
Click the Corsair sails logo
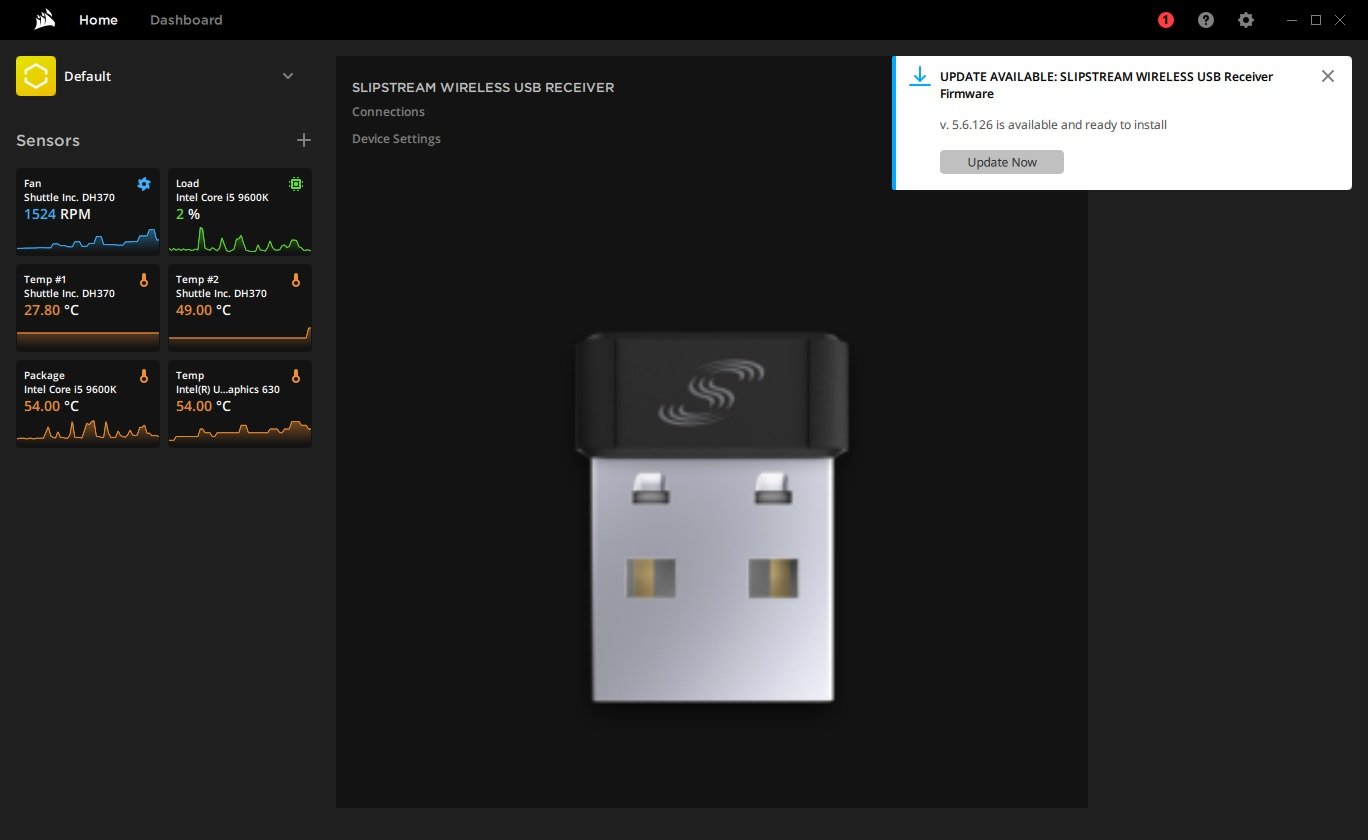pos(43,20)
